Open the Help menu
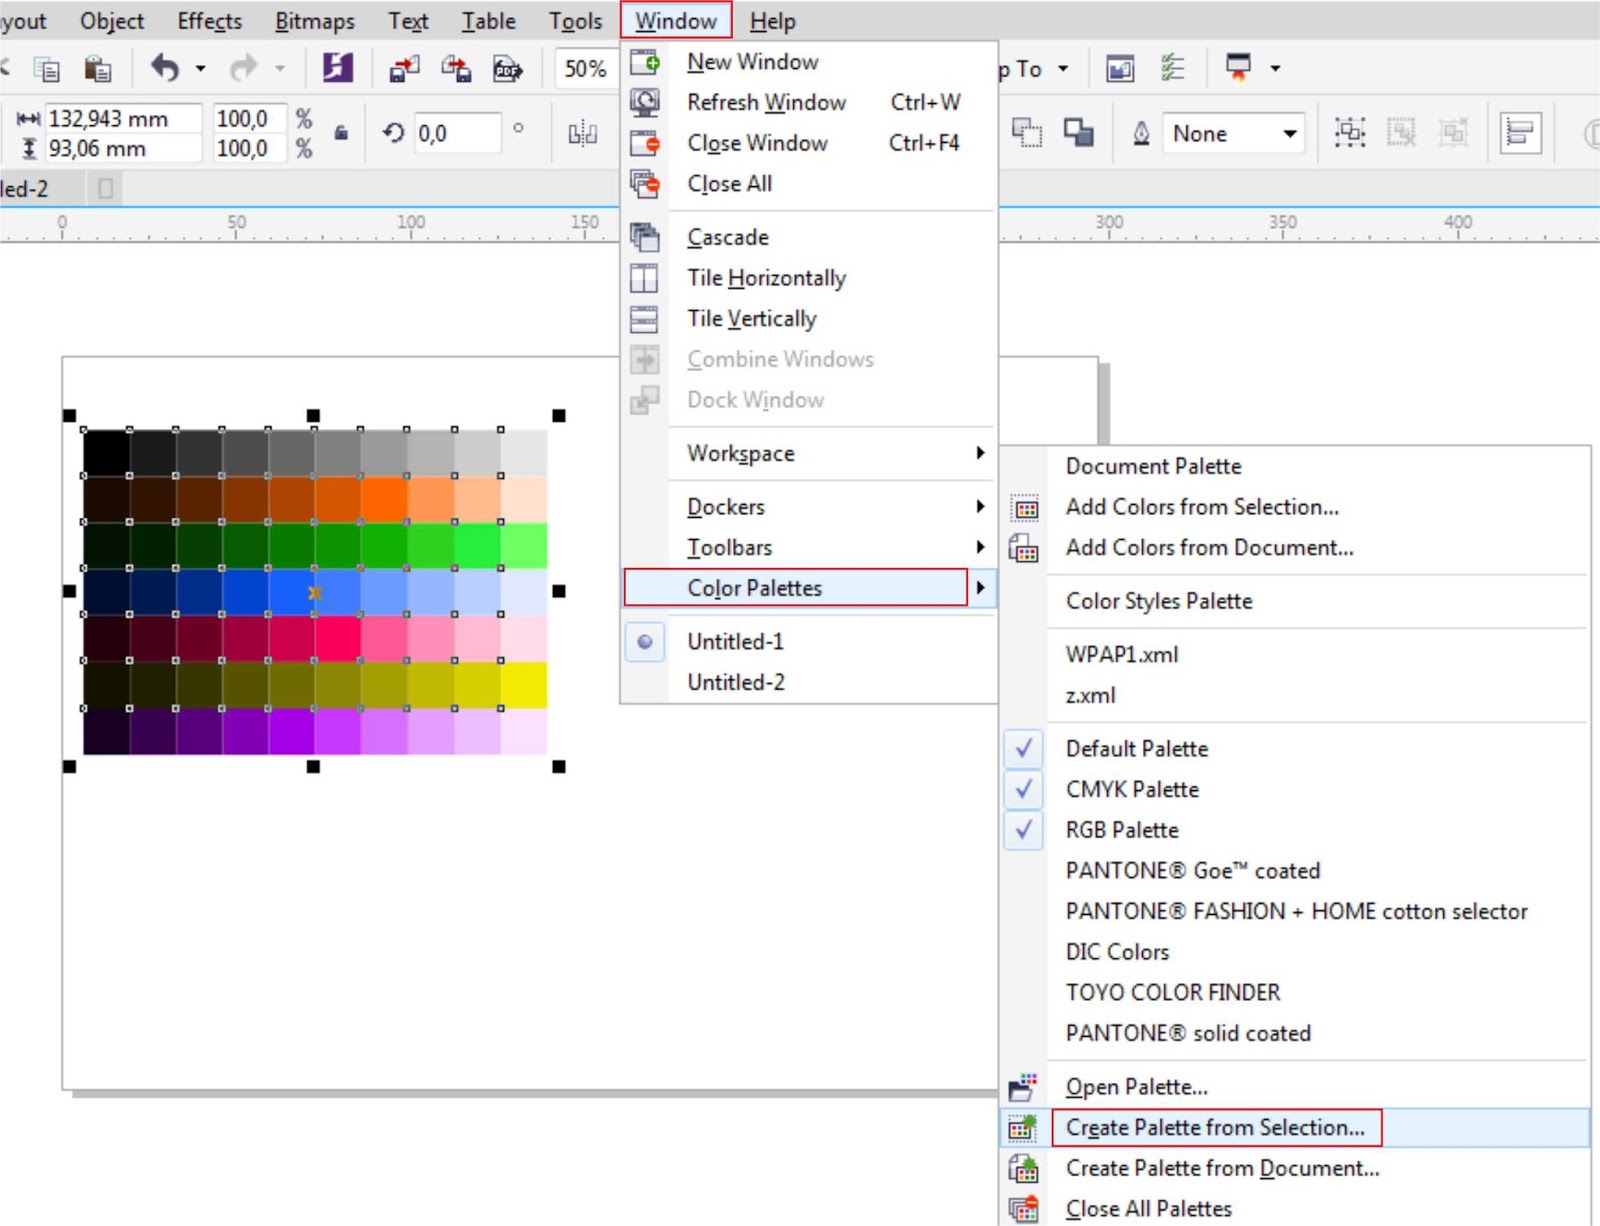Viewport: 1600px width, 1226px height. [x=772, y=21]
